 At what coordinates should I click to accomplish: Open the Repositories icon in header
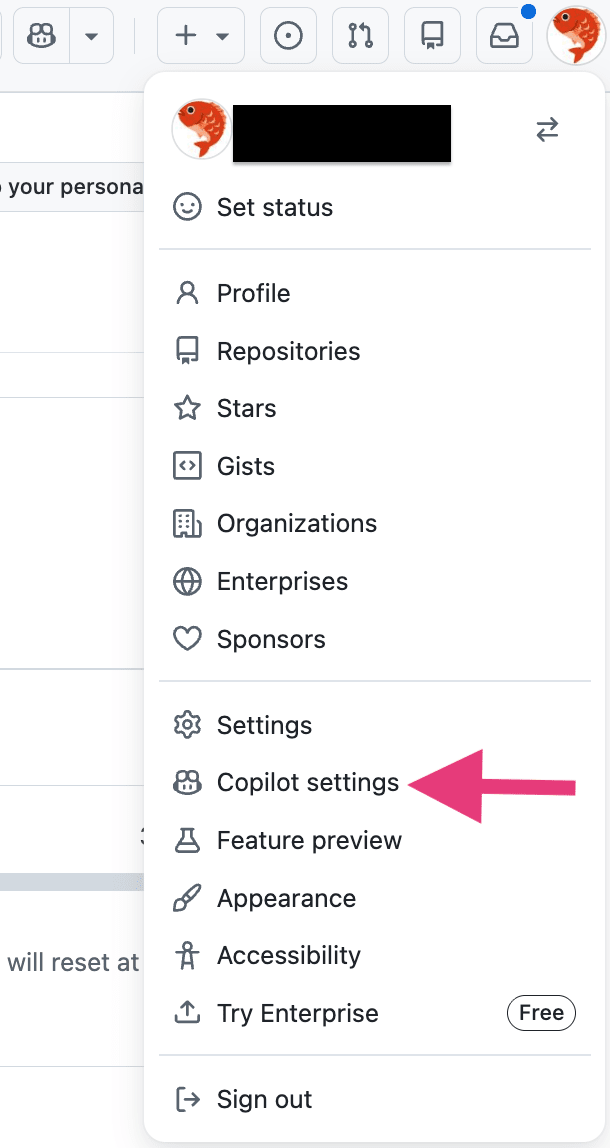tap(432, 36)
